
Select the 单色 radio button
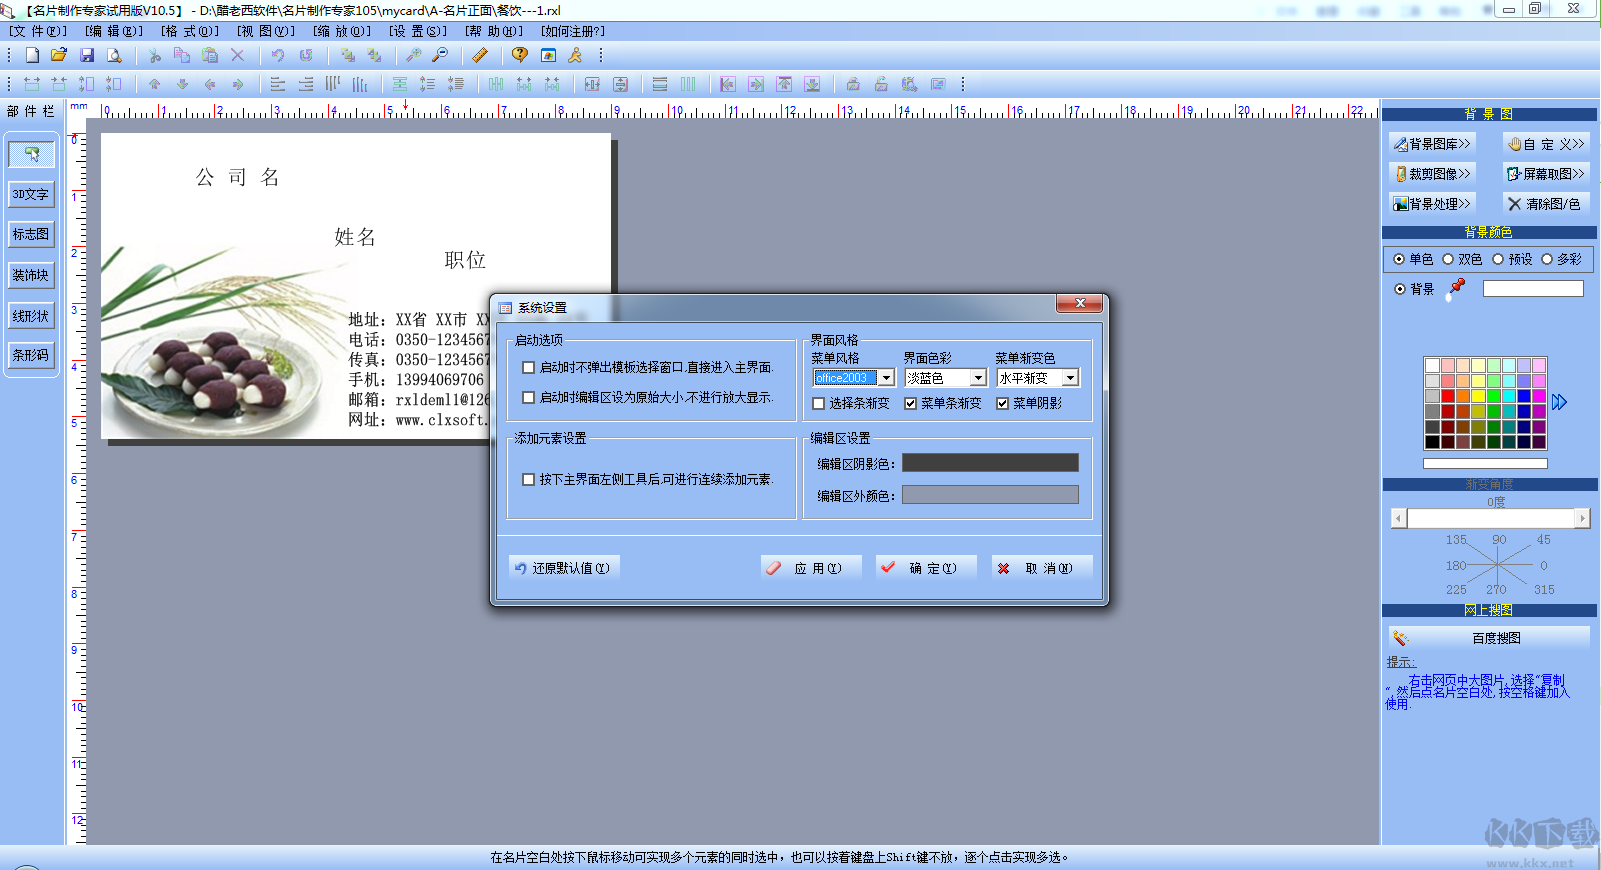click(1399, 259)
